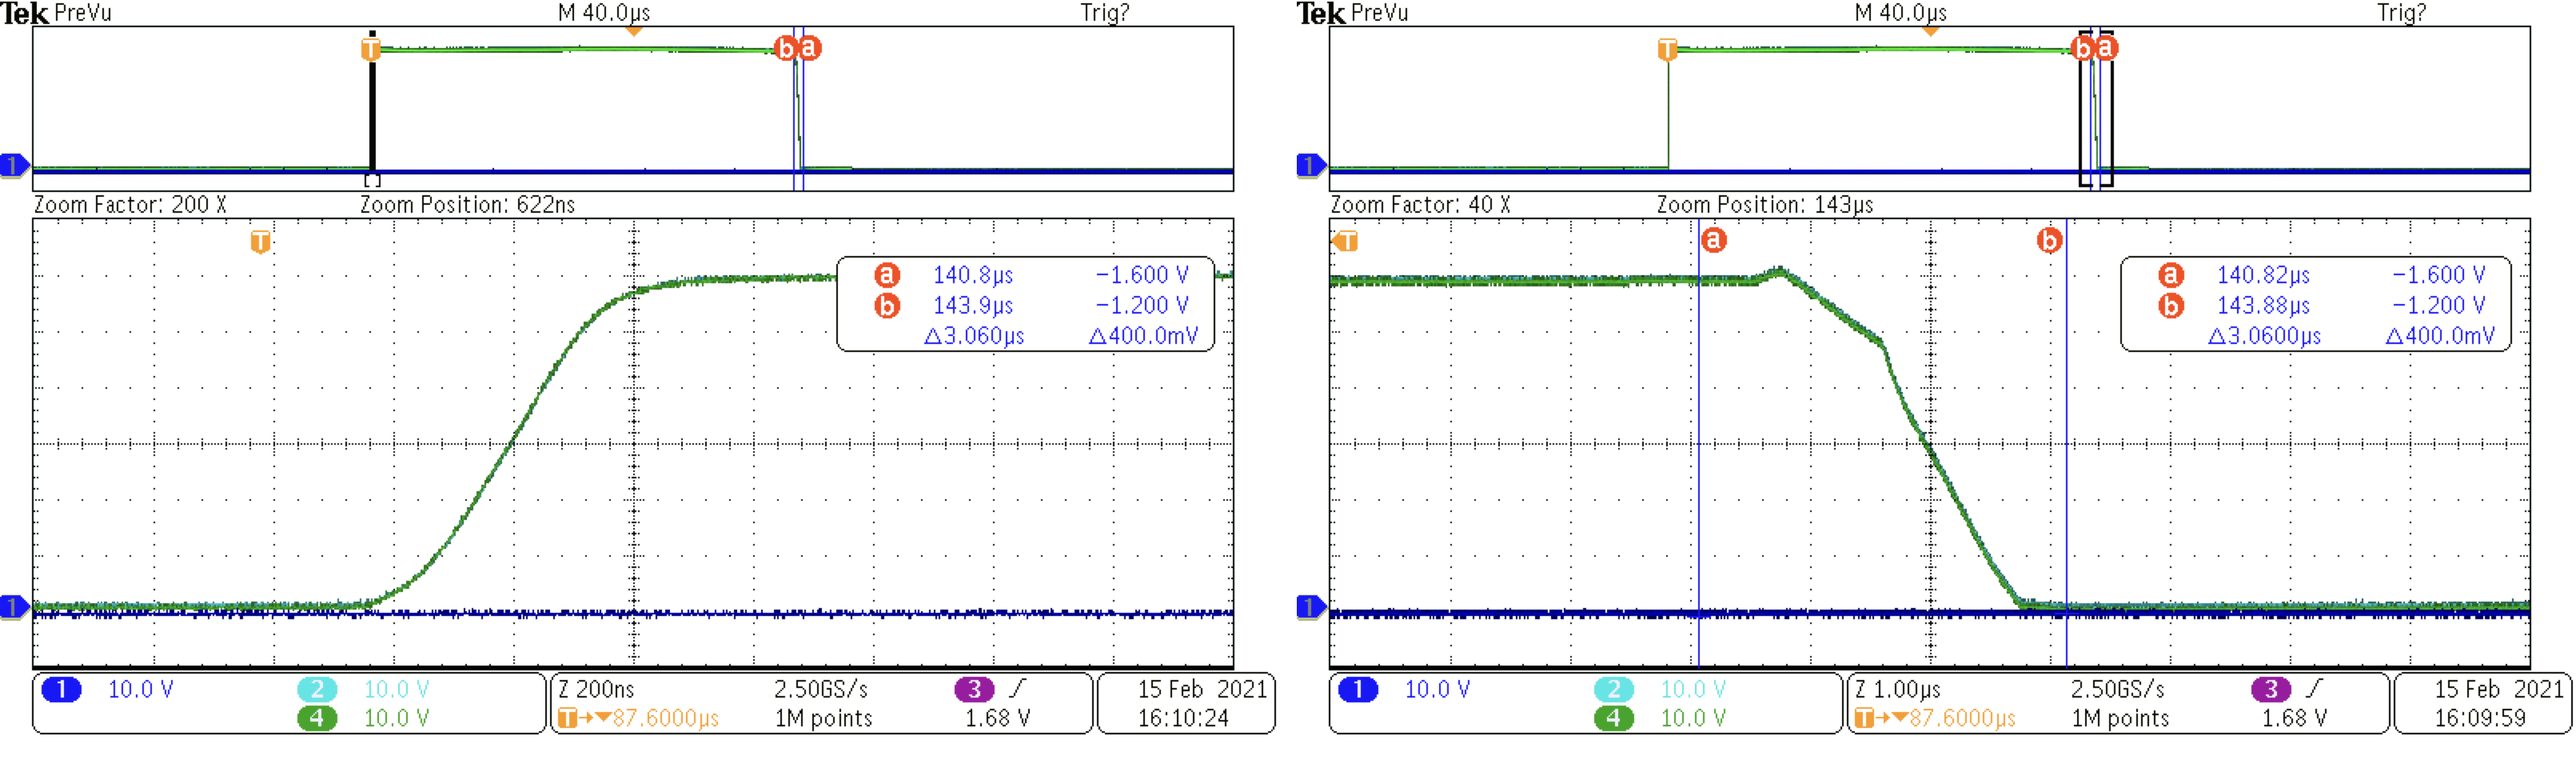Click red cursor b icon beside 143.88µs readout
The image size is (2576, 768).
coord(2171,306)
